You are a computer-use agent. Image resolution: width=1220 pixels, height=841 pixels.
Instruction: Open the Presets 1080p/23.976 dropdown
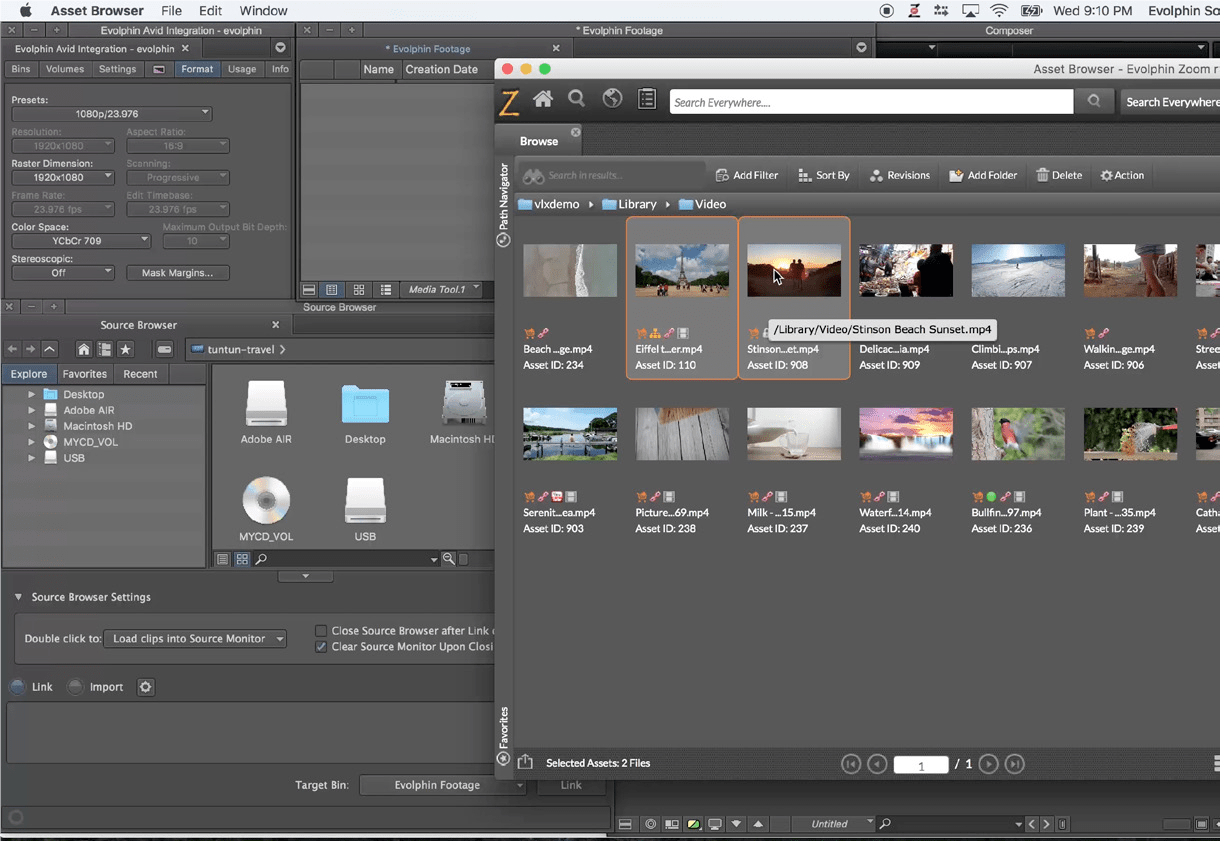(x=111, y=114)
